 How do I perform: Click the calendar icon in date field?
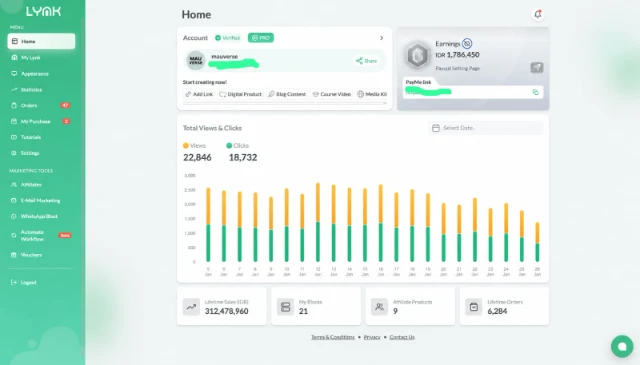[x=436, y=128]
